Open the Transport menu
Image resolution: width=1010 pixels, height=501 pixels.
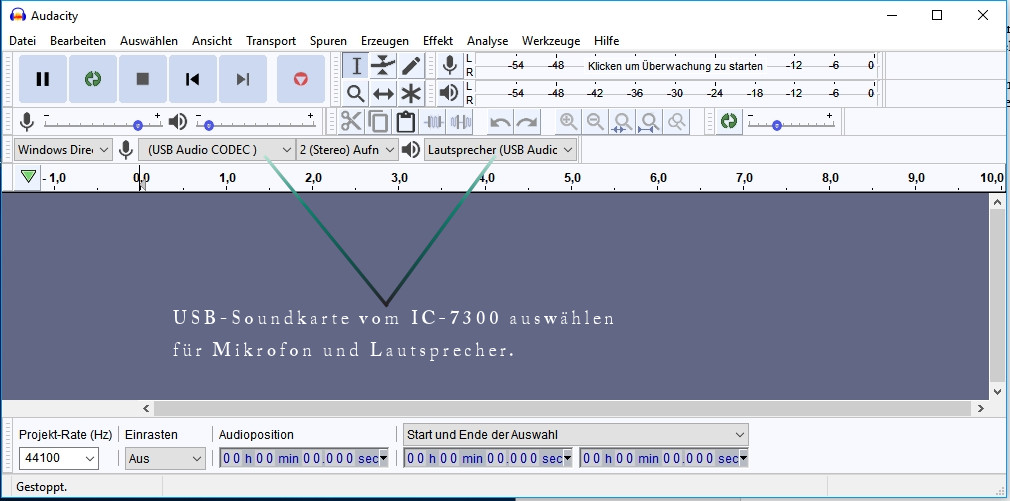point(271,41)
